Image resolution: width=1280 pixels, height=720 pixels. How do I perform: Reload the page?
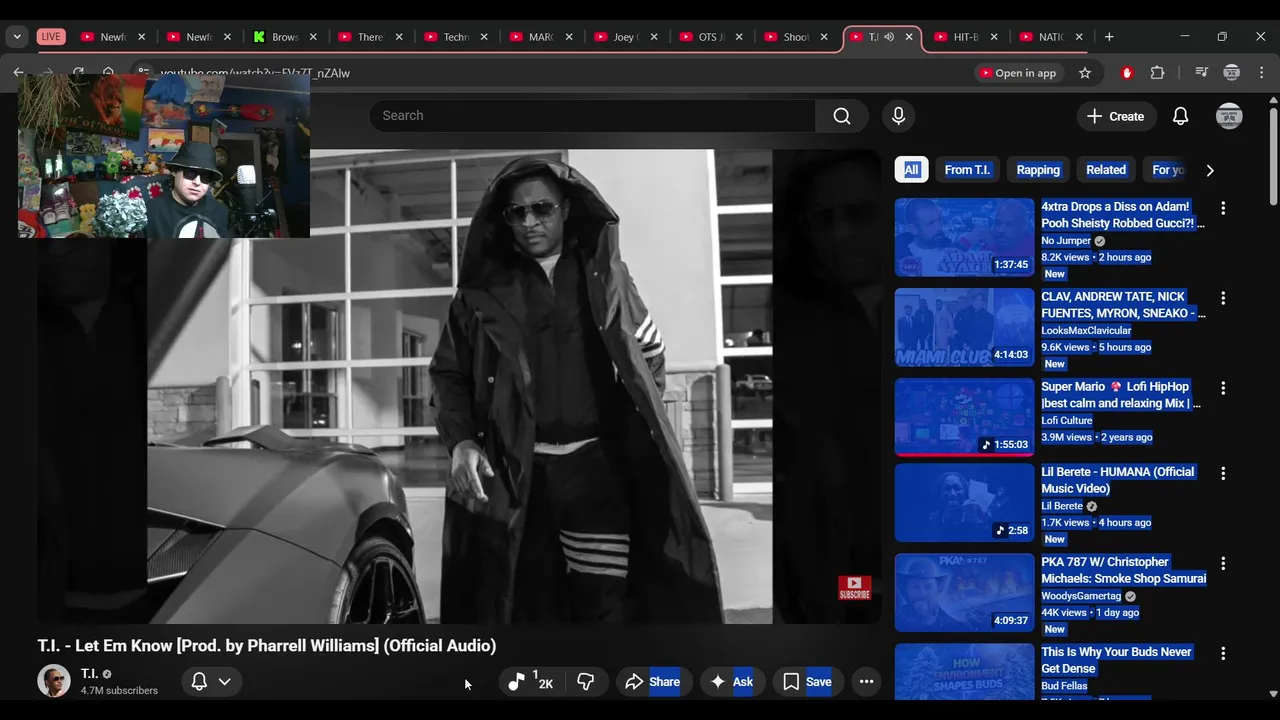pos(78,73)
